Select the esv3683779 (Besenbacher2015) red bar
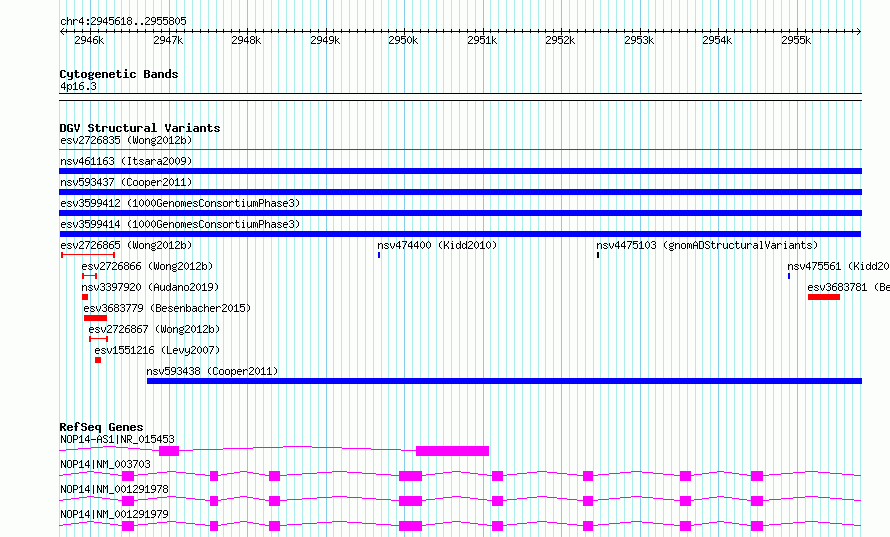This screenshot has height=537, width=890. click(95, 318)
